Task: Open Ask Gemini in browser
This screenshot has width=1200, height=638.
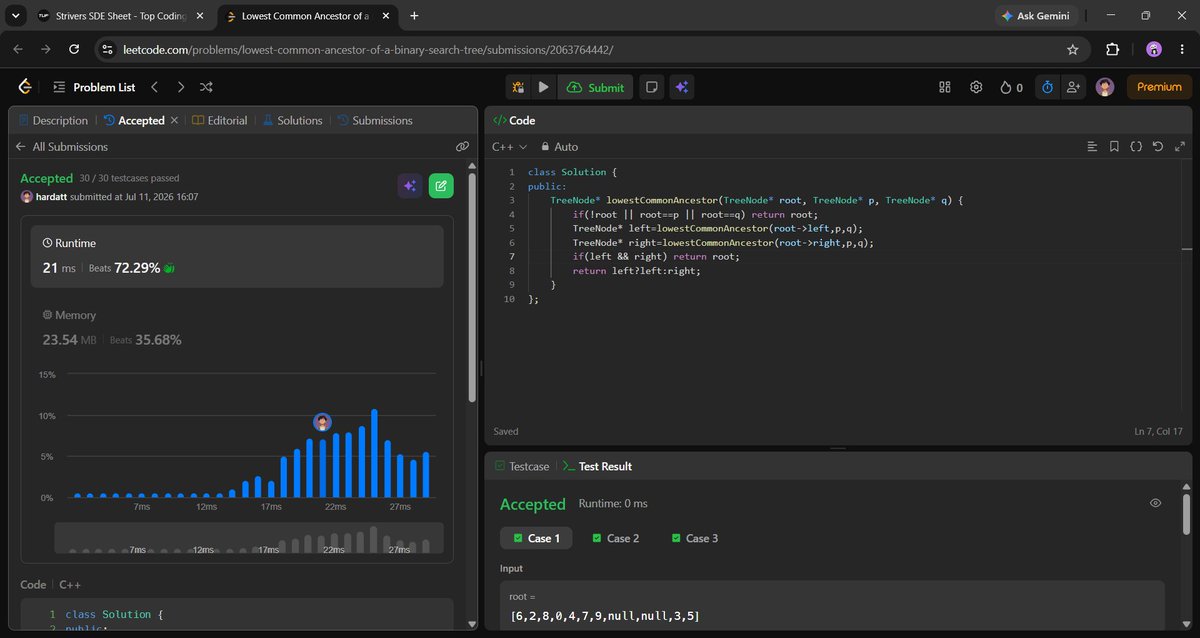Action: pyautogui.click(x=1037, y=16)
